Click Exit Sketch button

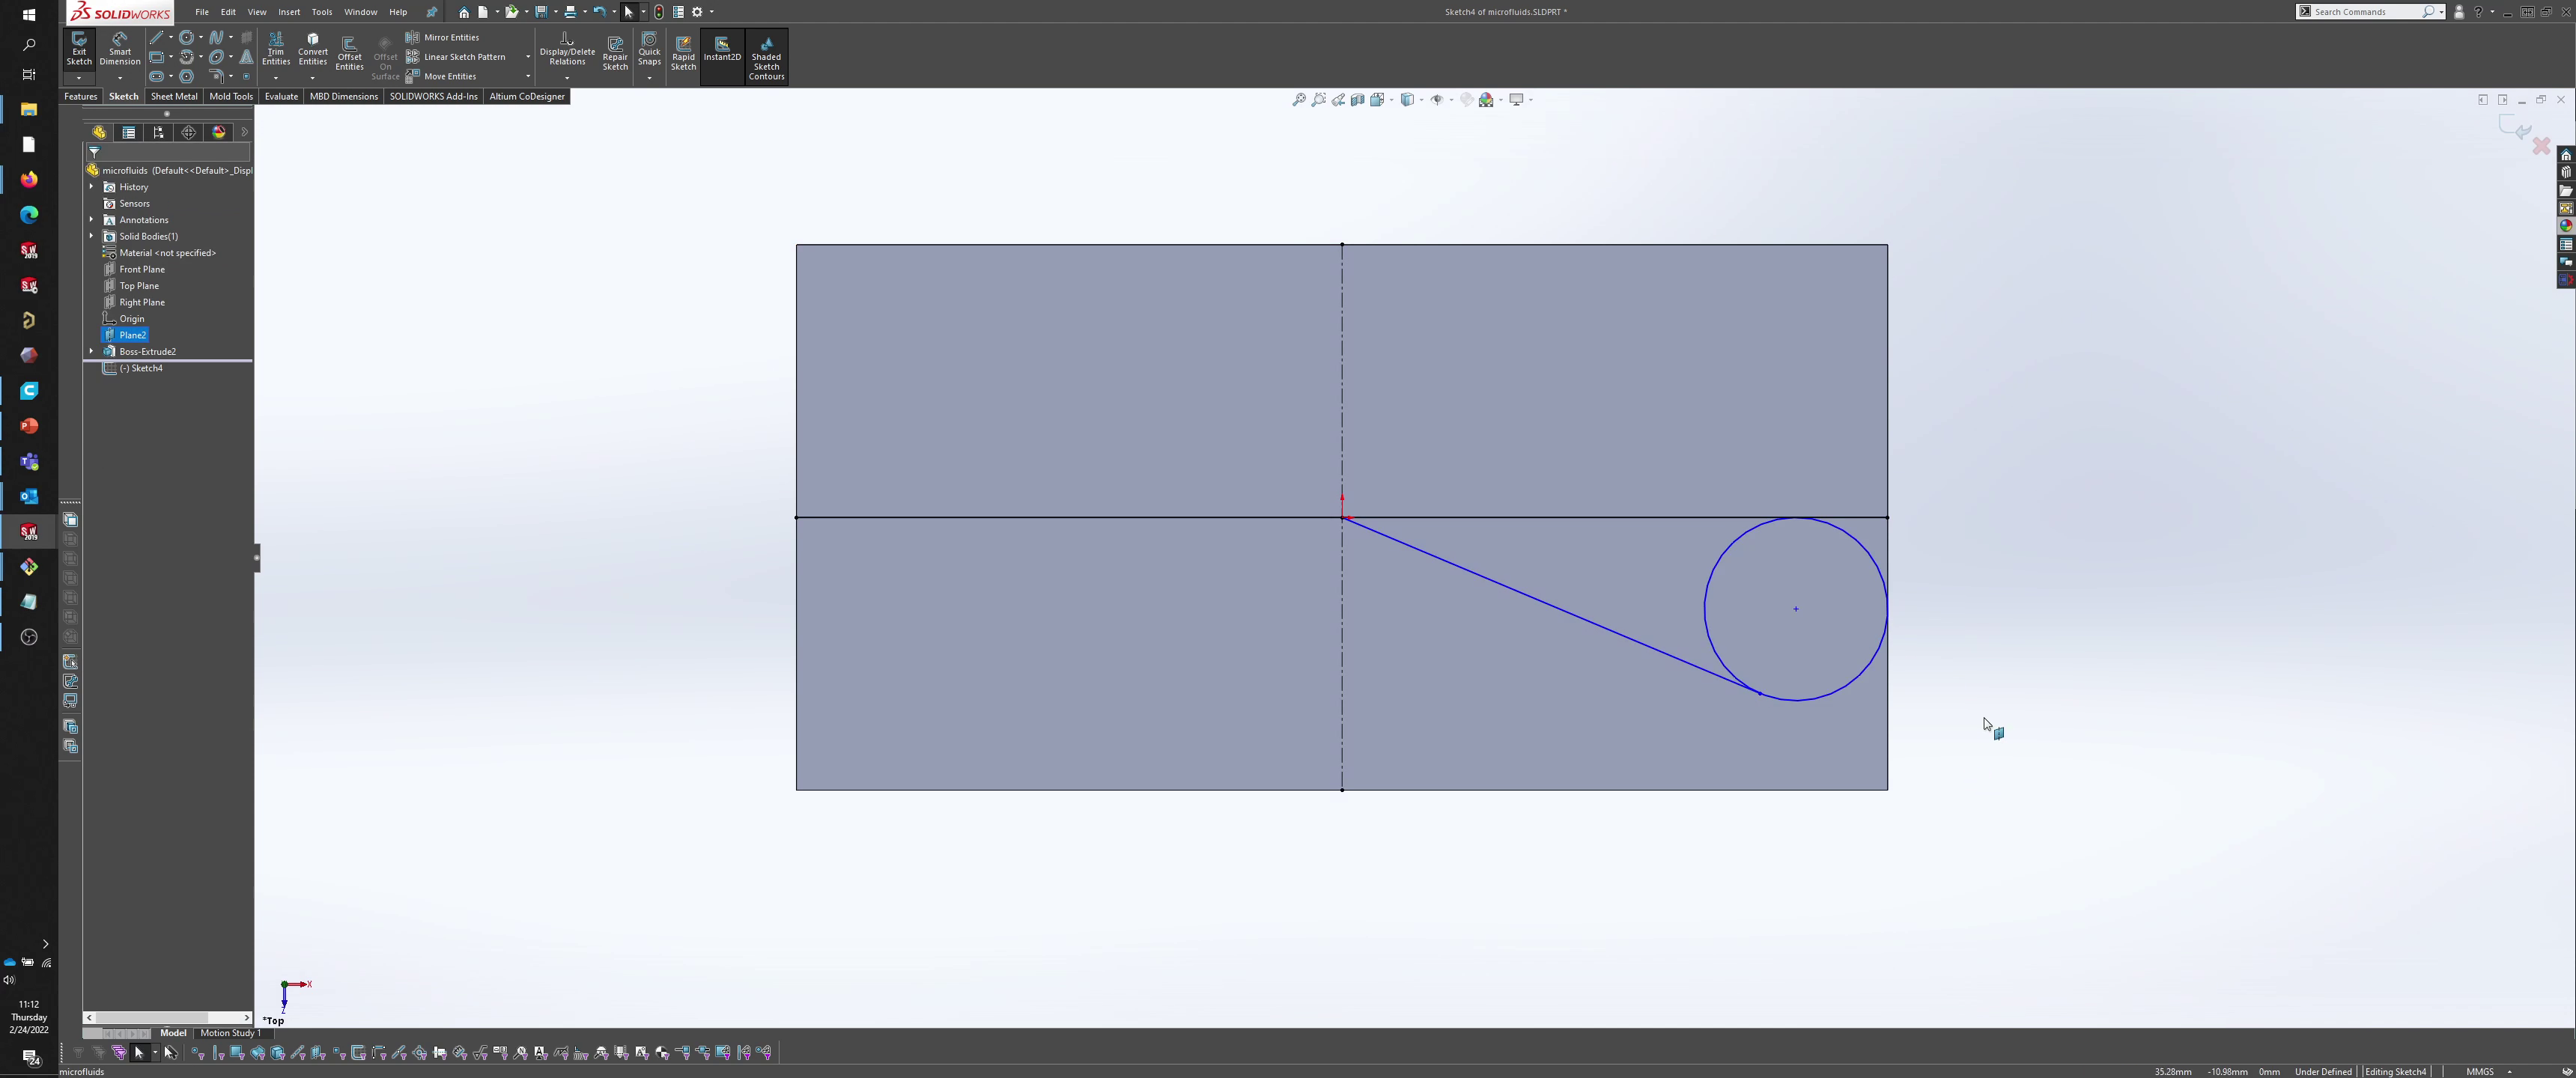point(79,50)
